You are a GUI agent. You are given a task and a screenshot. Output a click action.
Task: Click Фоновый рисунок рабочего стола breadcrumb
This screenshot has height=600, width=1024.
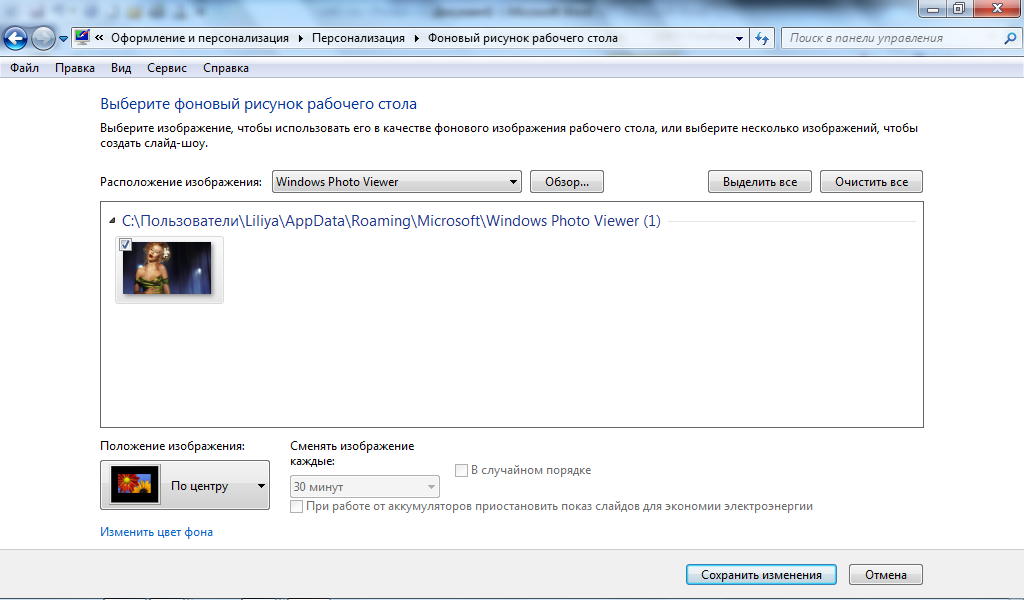coord(522,38)
